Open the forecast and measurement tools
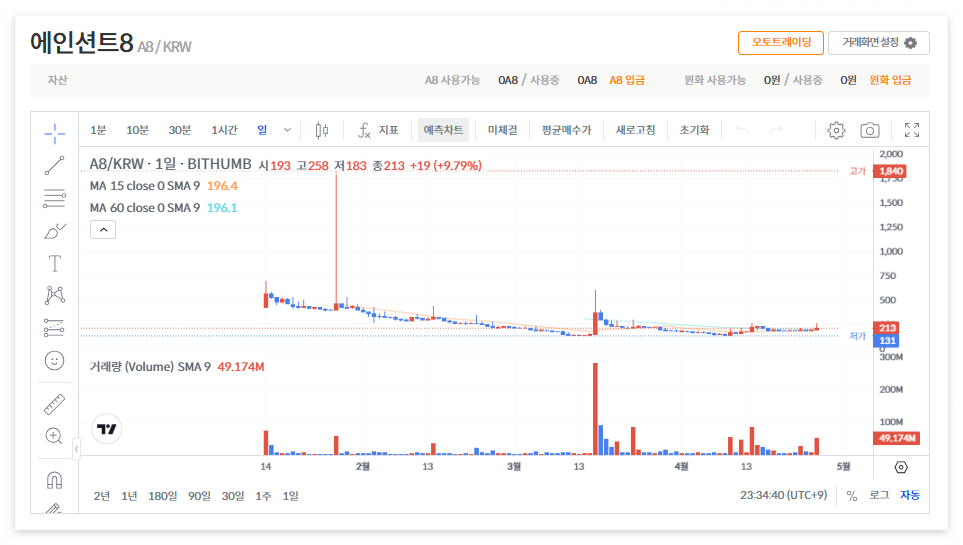Viewport: 963px width, 545px height. click(55, 328)
